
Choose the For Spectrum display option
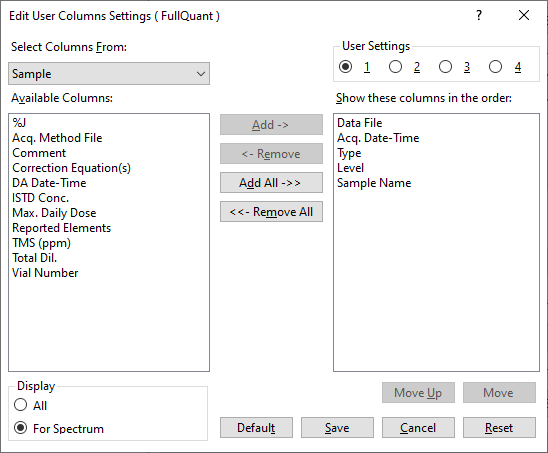(x=21, y=428)
